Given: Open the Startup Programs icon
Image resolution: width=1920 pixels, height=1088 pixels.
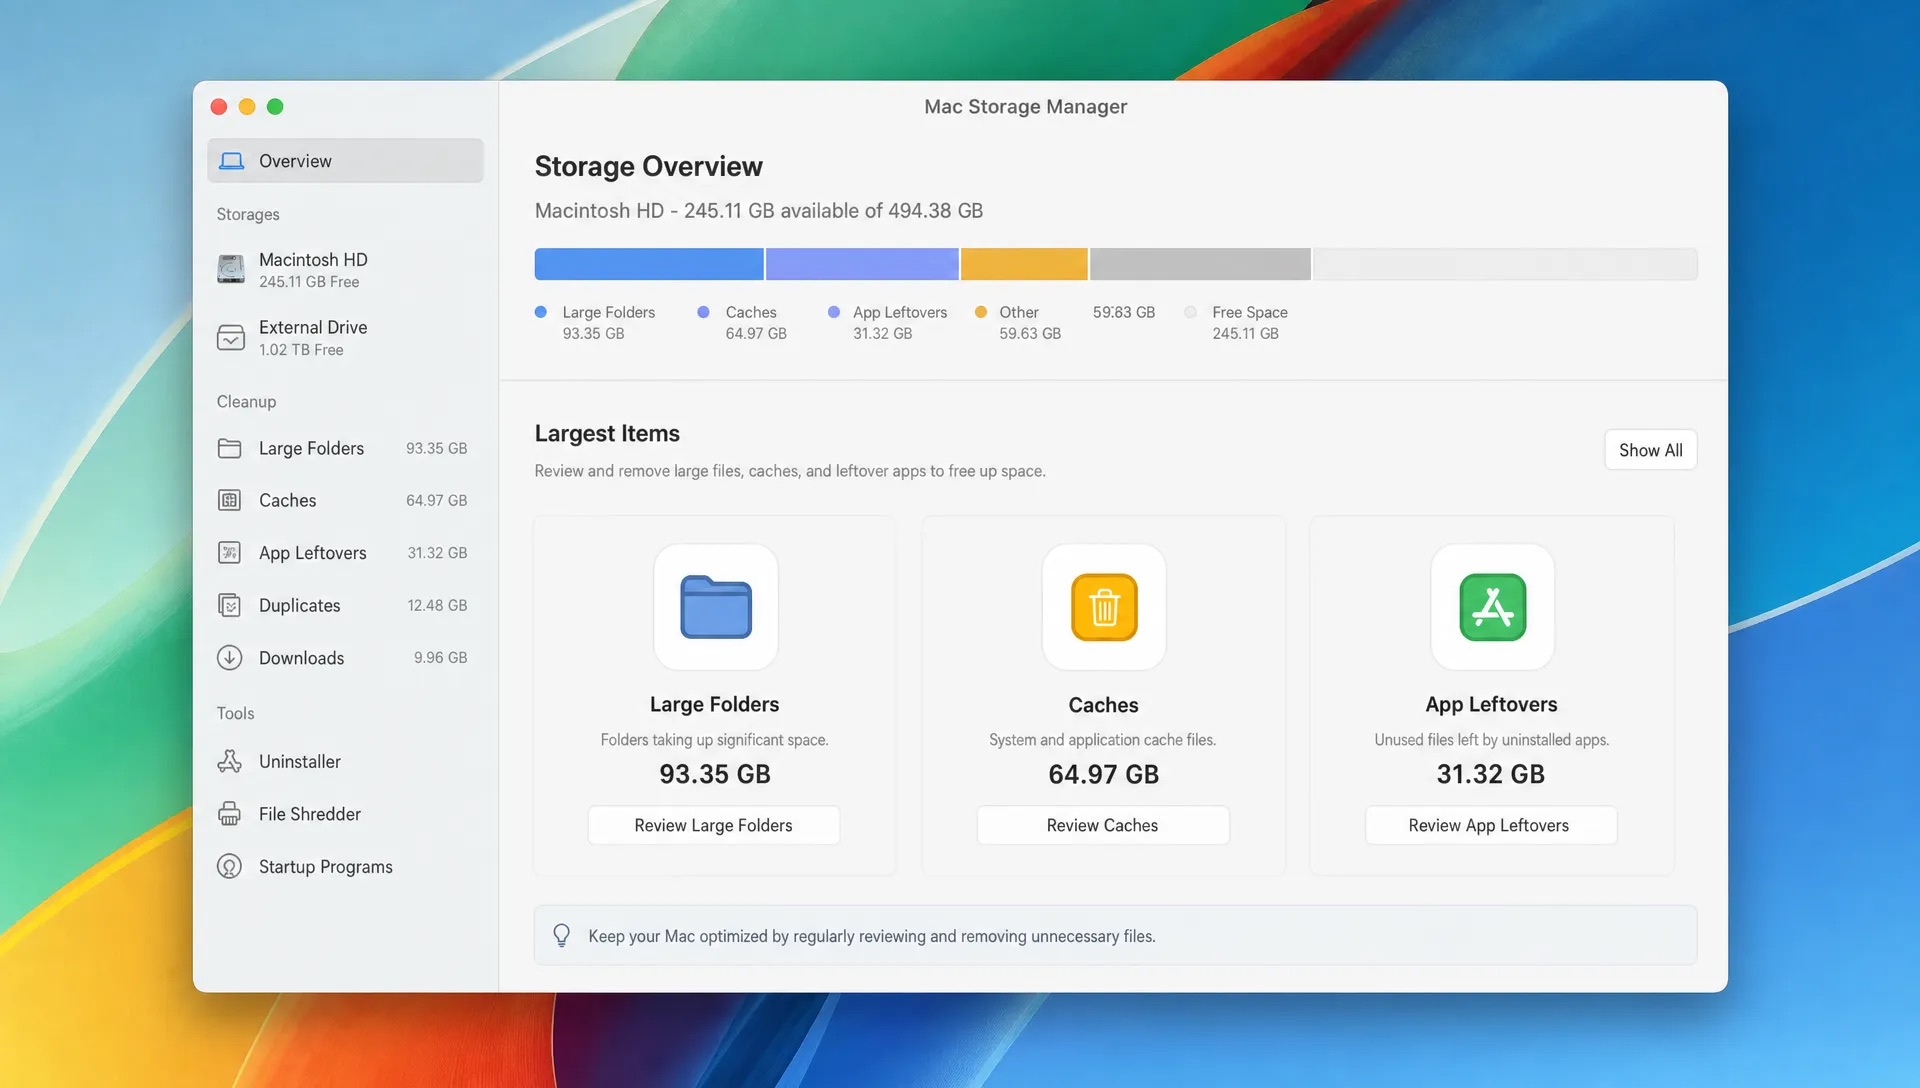Looking at the screenshot, I should tap(230, 866).
